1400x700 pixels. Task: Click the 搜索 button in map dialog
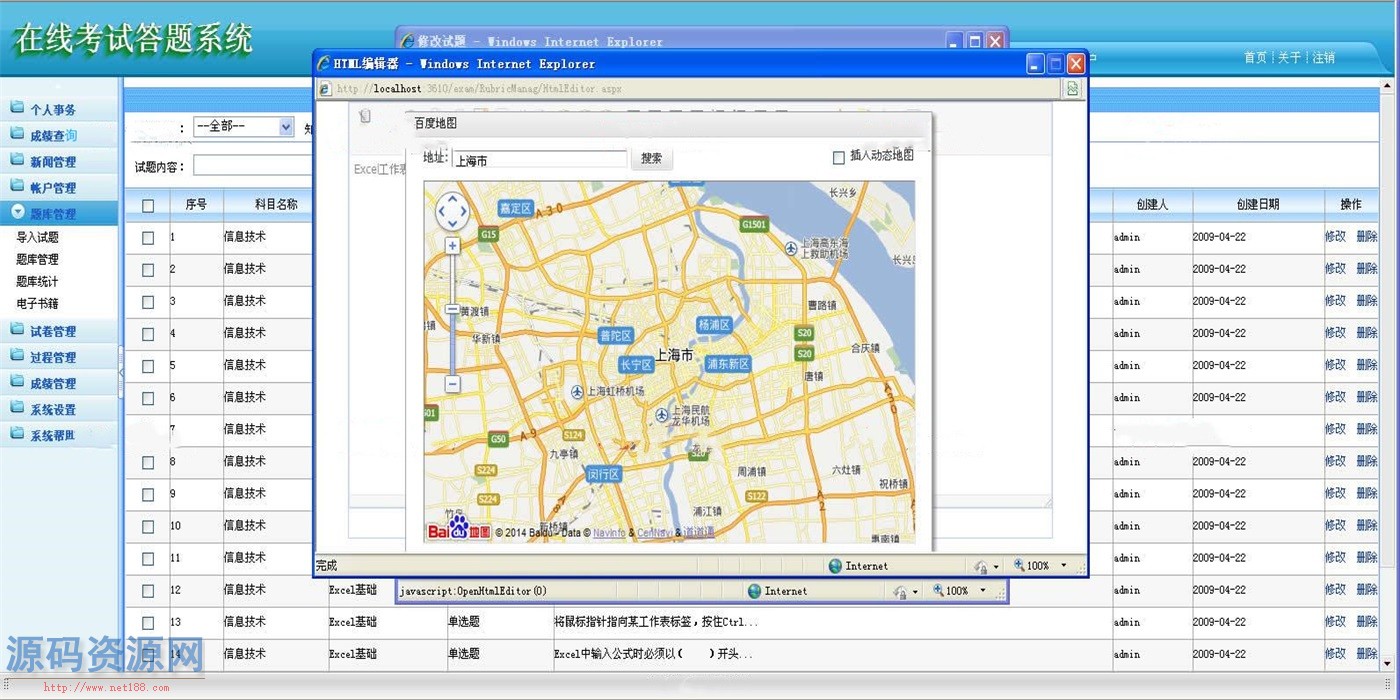click(x=651, y=159)
